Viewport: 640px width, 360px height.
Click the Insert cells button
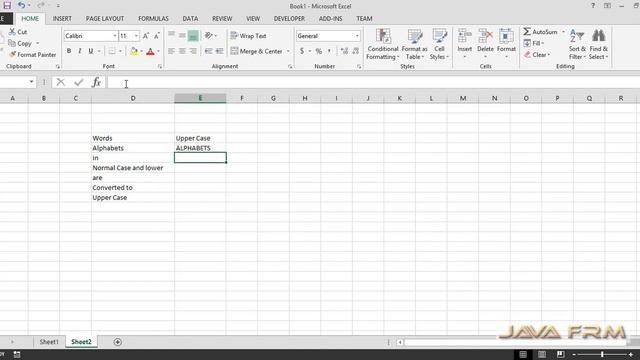(464, 44)
